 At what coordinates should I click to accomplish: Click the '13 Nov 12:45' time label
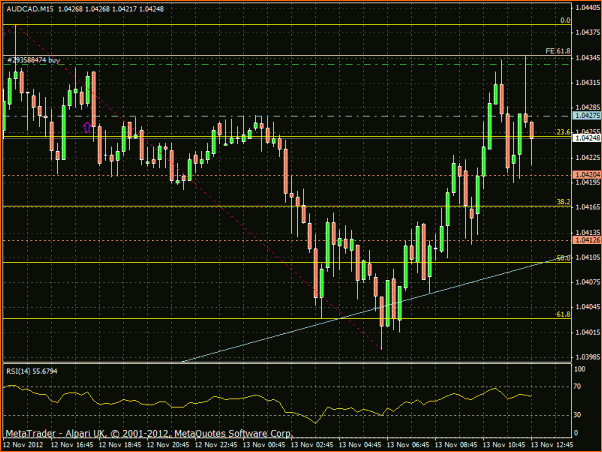[552, 445]
